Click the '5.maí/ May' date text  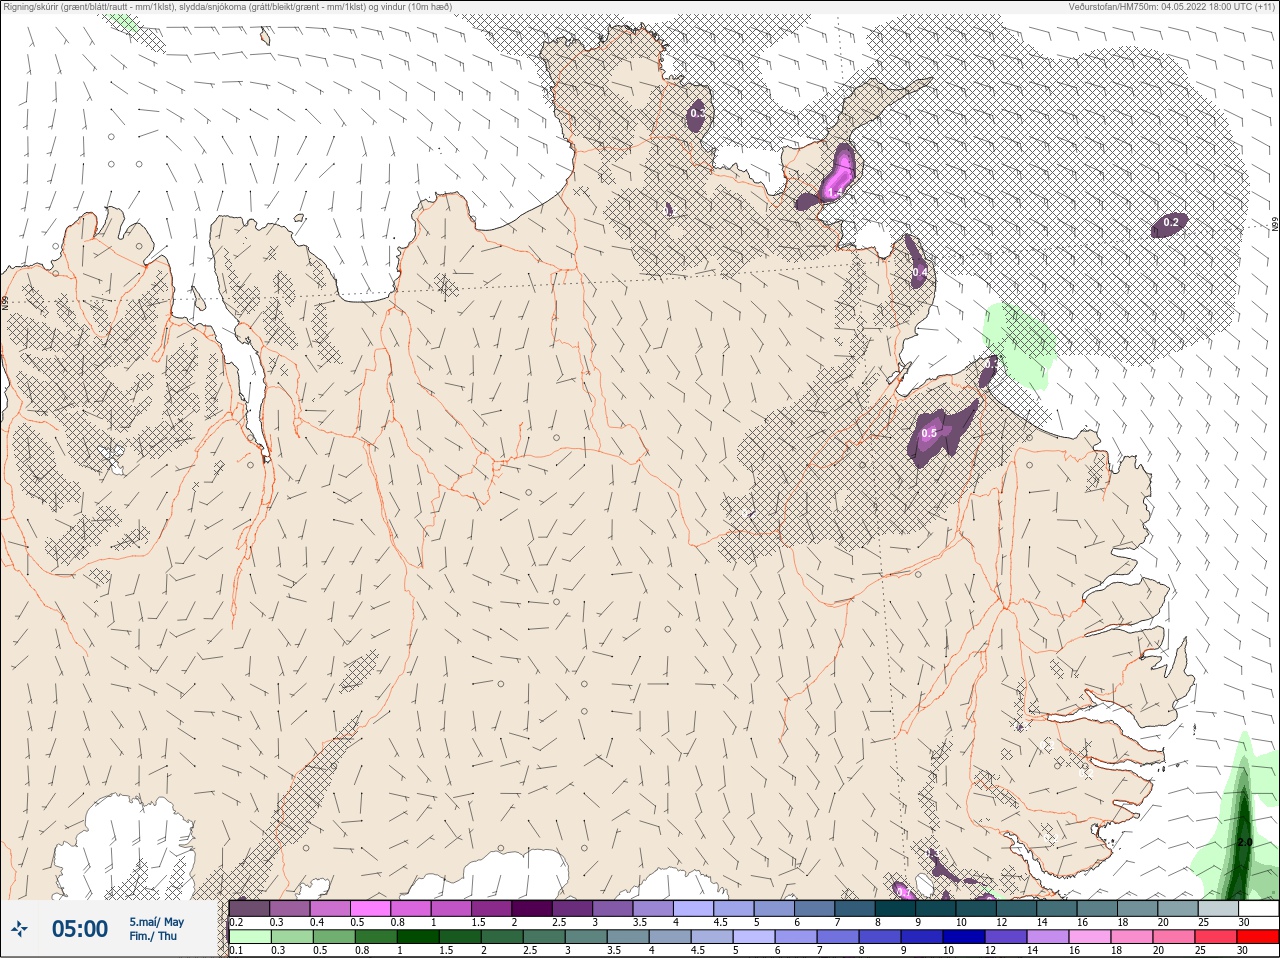tap(156, 922)
